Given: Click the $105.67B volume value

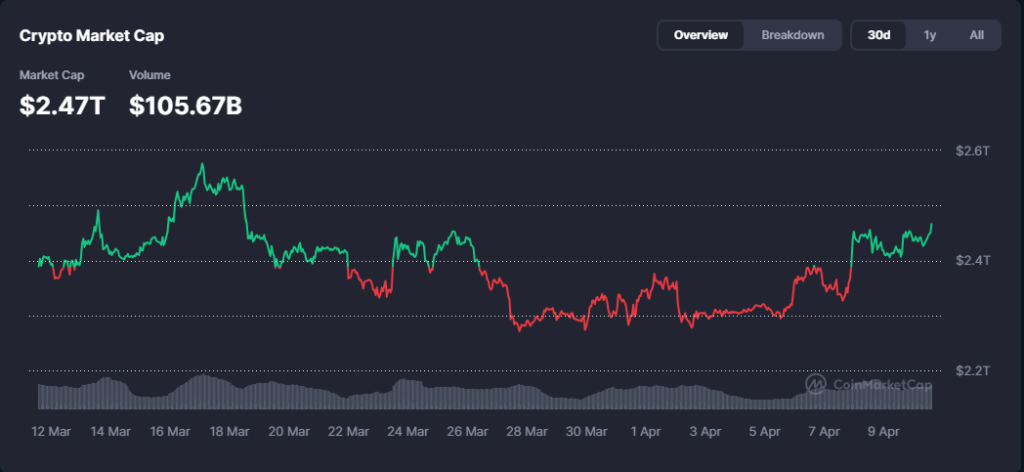Looking at the screenshot, I should click(x=186, y=105).
